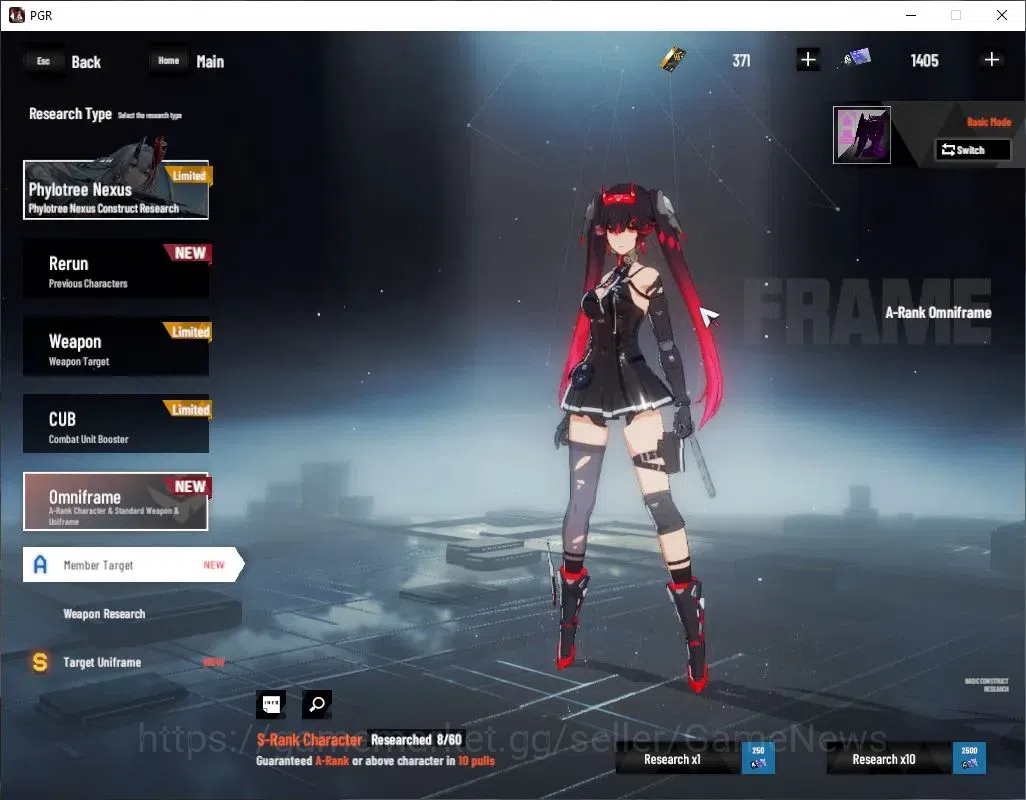Minimize the PGR window

pyautogui.click(x=911, y=15)
